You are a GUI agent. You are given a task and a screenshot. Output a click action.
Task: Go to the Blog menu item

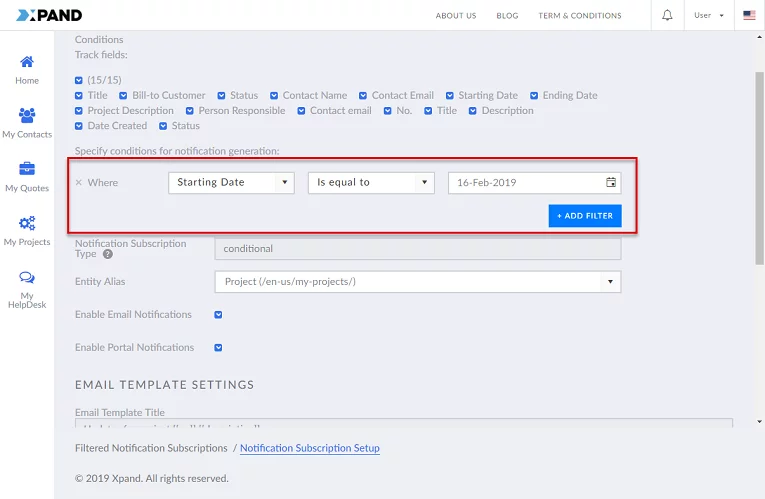[x=507, y=16]
